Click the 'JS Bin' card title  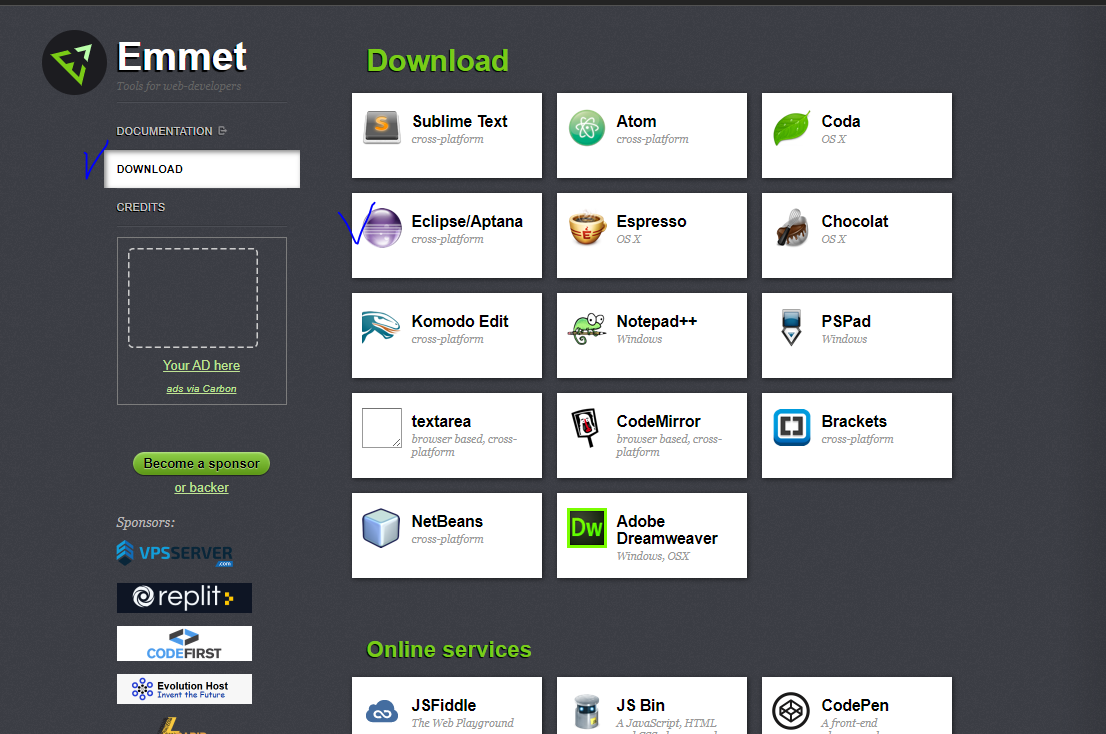coord(640,706)
